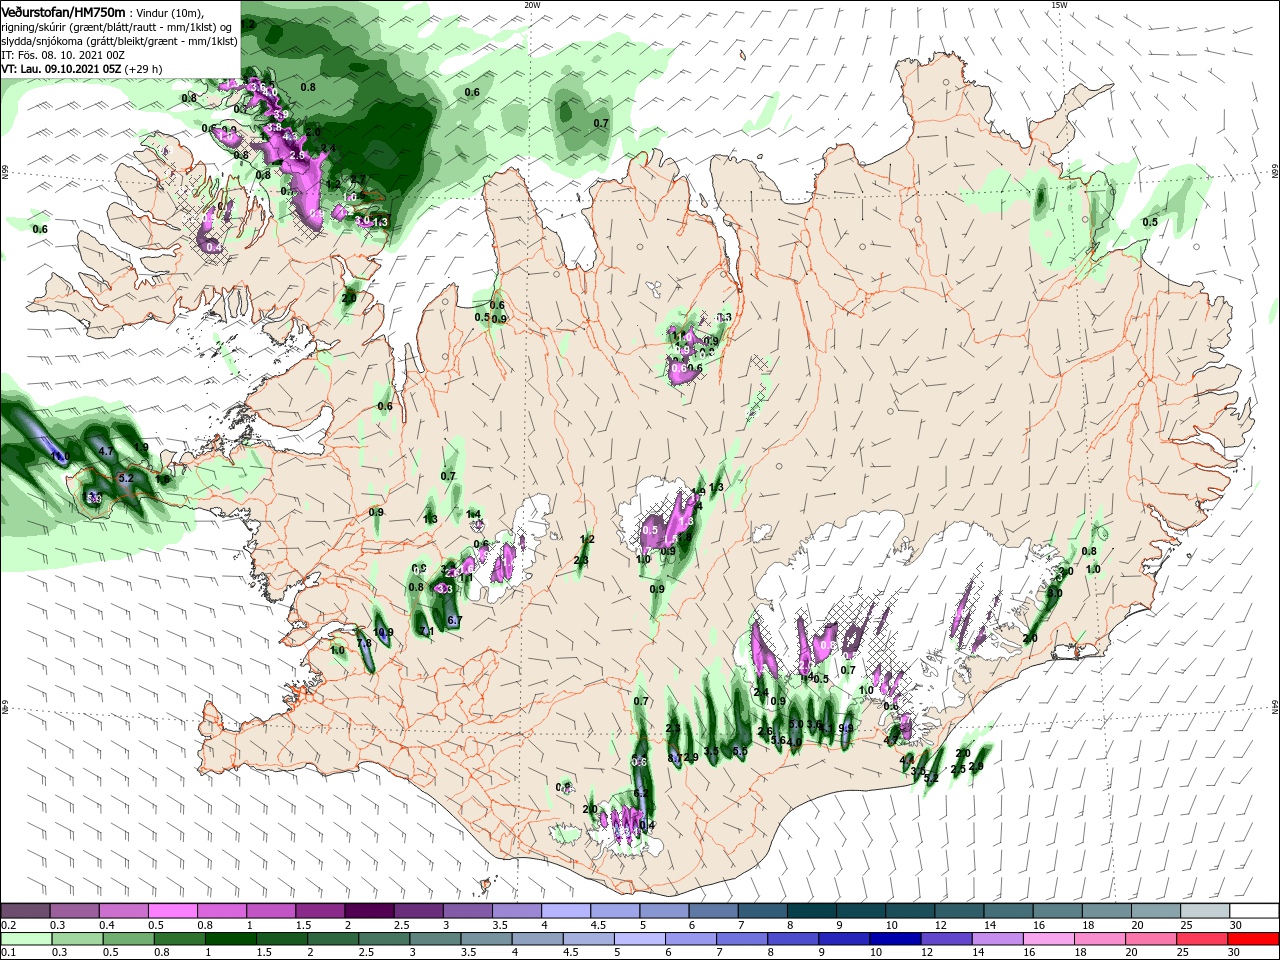The width and height of the screenshot is (1280, 960).
Task: Click the 4.5 label in the lower legend row
Action: pos(570,953)
